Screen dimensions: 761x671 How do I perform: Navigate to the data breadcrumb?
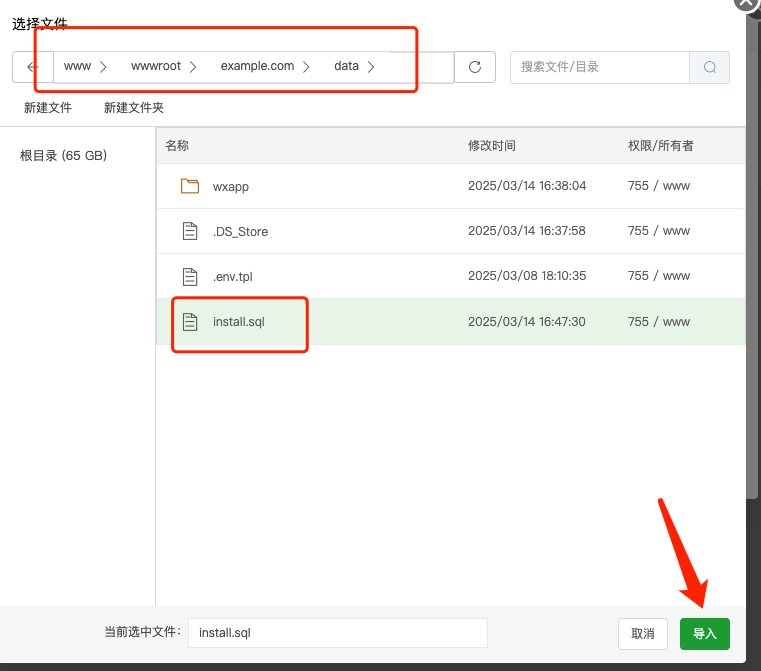[x=347, y=66]
